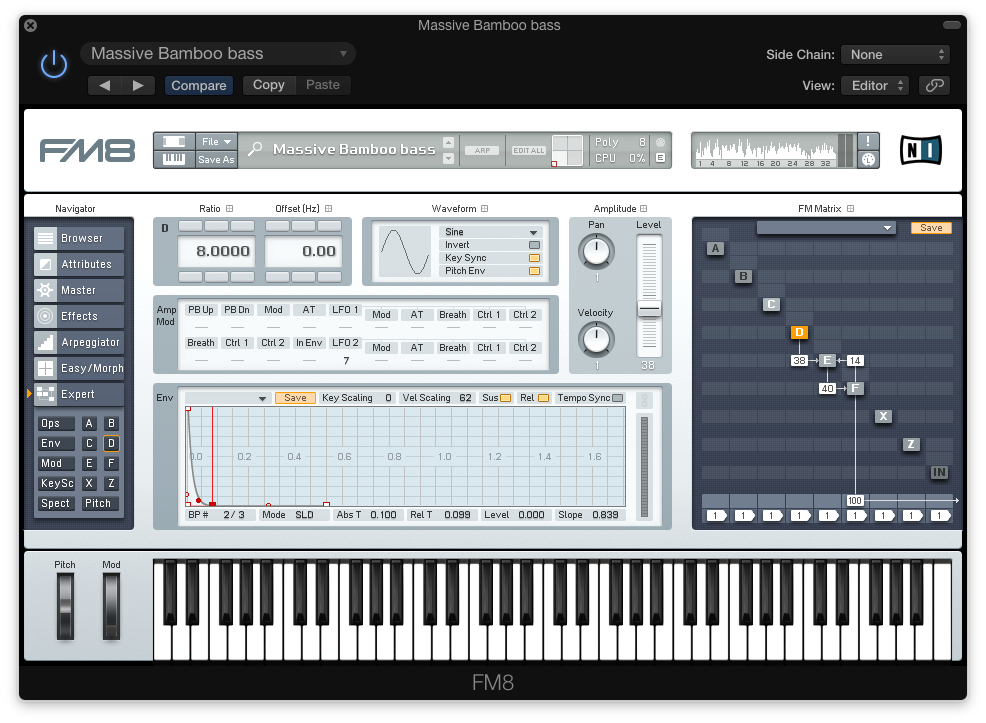986x723 pixels.
Task: Switch to the KeySc tab
Action: (56, 483)
